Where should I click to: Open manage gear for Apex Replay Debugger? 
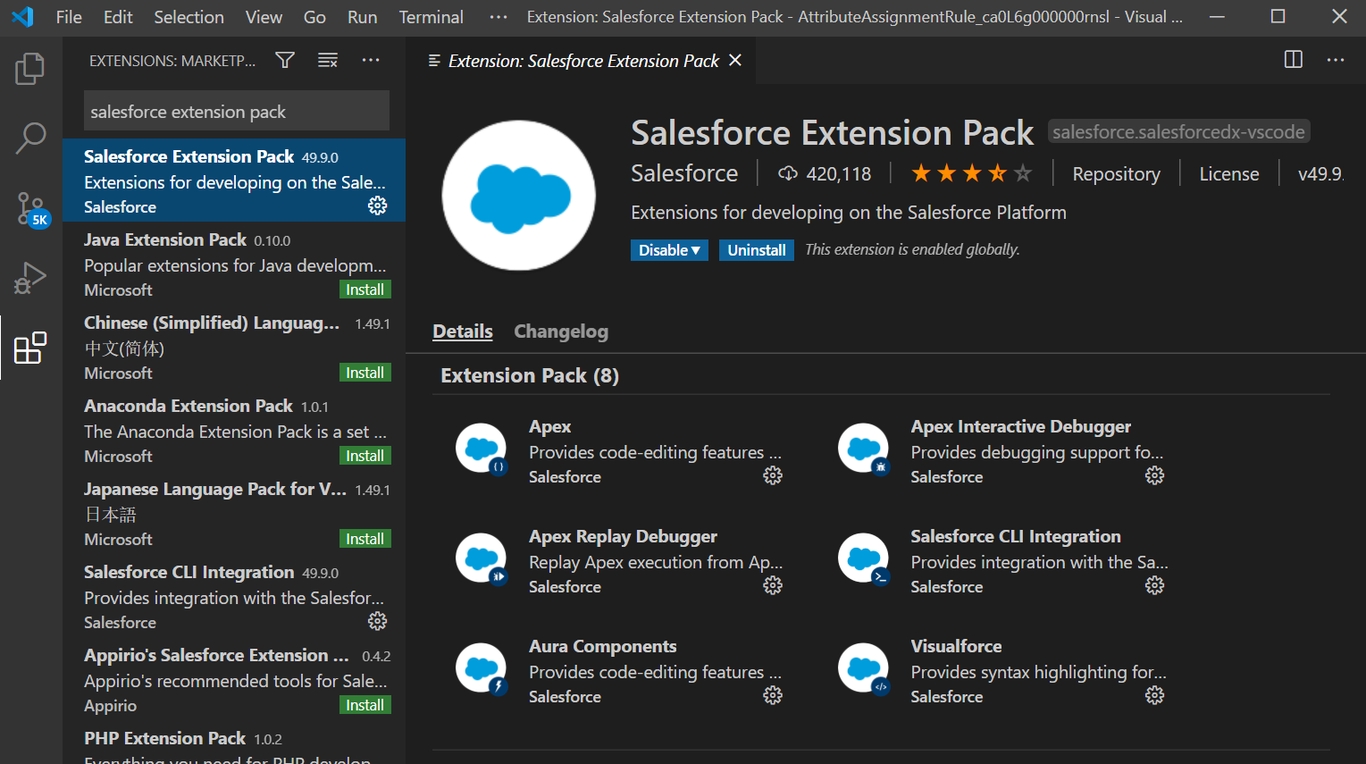coord(772,586)
